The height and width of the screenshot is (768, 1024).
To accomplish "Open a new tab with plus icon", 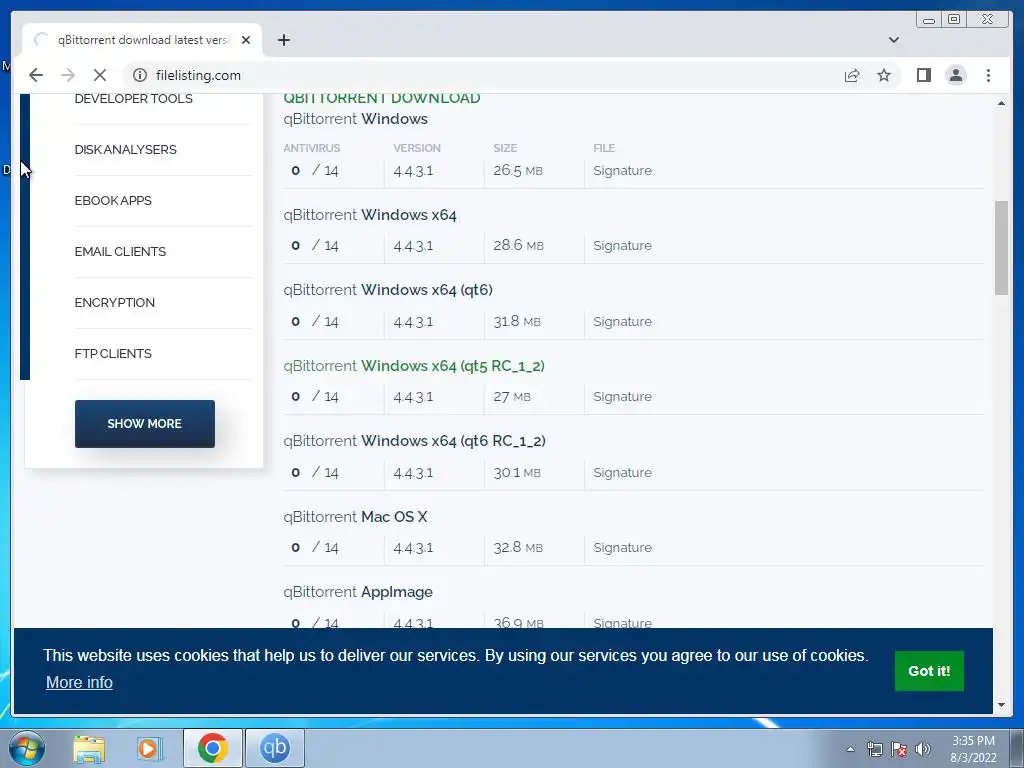I will pos(283,40).
